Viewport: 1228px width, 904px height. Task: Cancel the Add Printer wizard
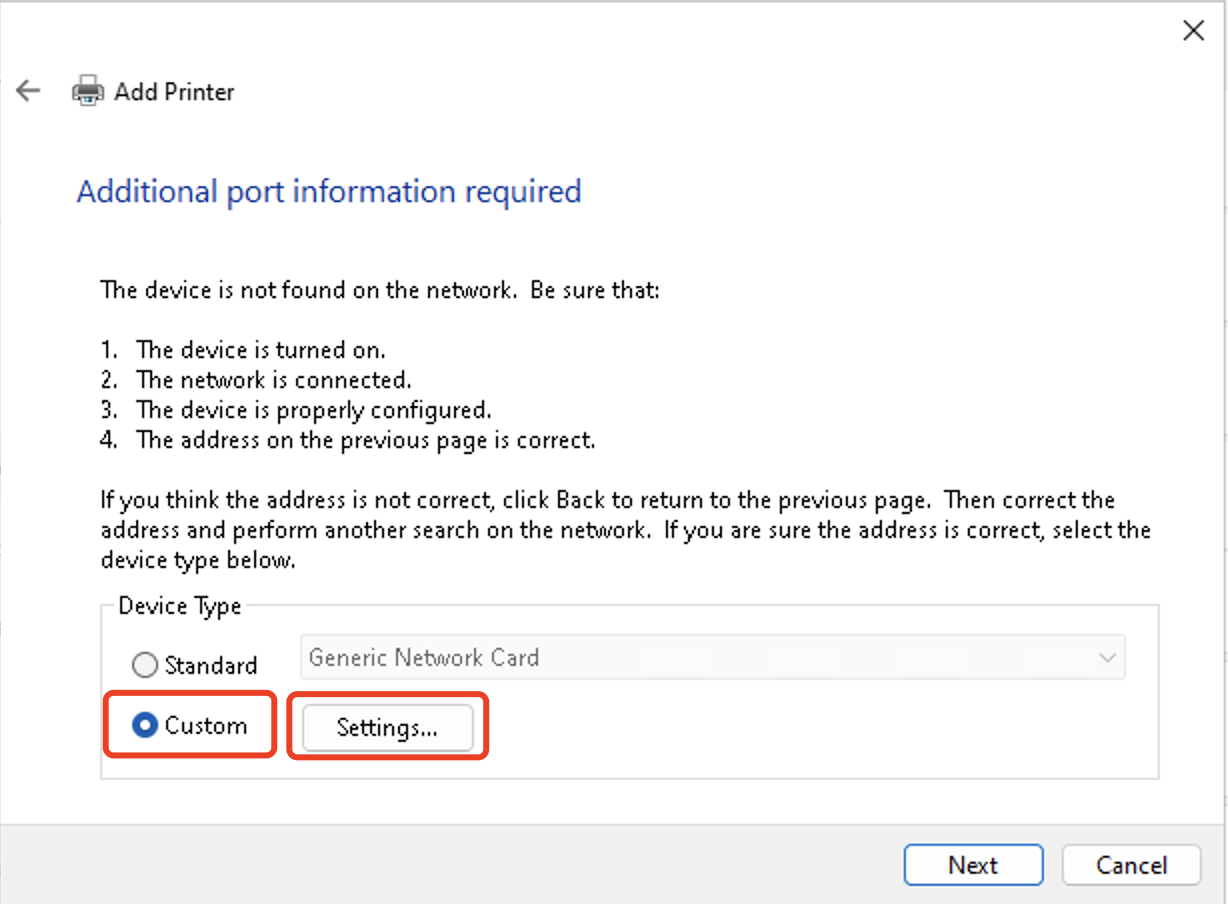(x=1131, y=865)
